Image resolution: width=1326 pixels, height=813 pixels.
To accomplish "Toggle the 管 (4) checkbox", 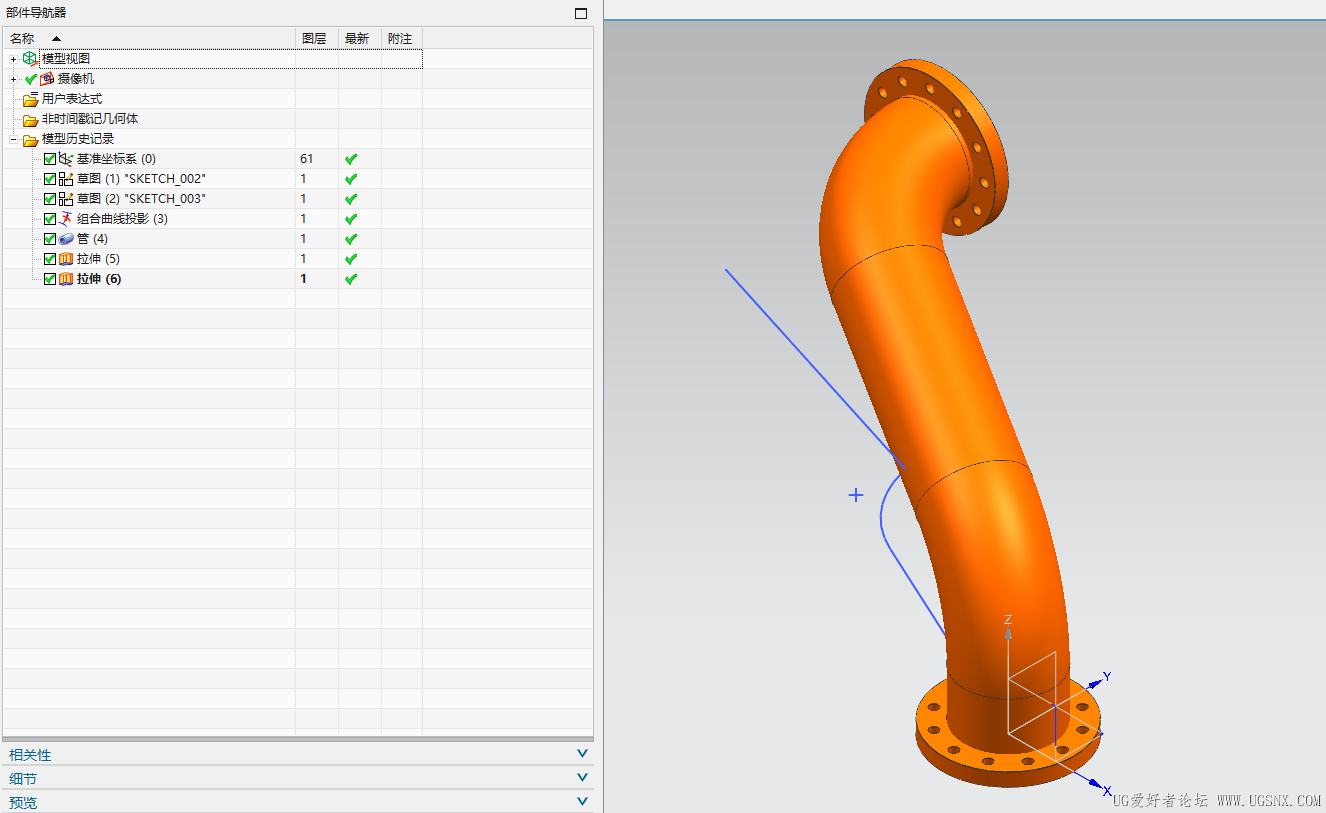I will pos(50,239).
